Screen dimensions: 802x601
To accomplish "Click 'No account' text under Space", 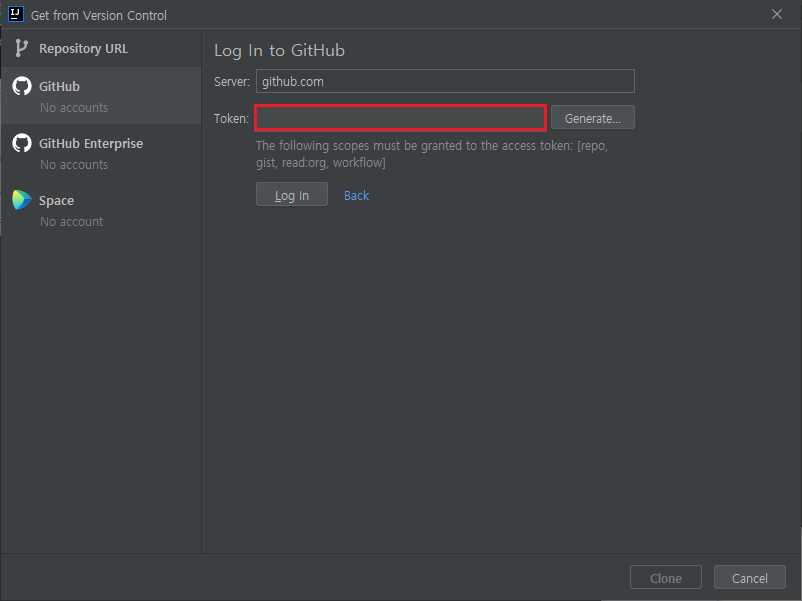I will pyautogui.click(x=72, y=221).
